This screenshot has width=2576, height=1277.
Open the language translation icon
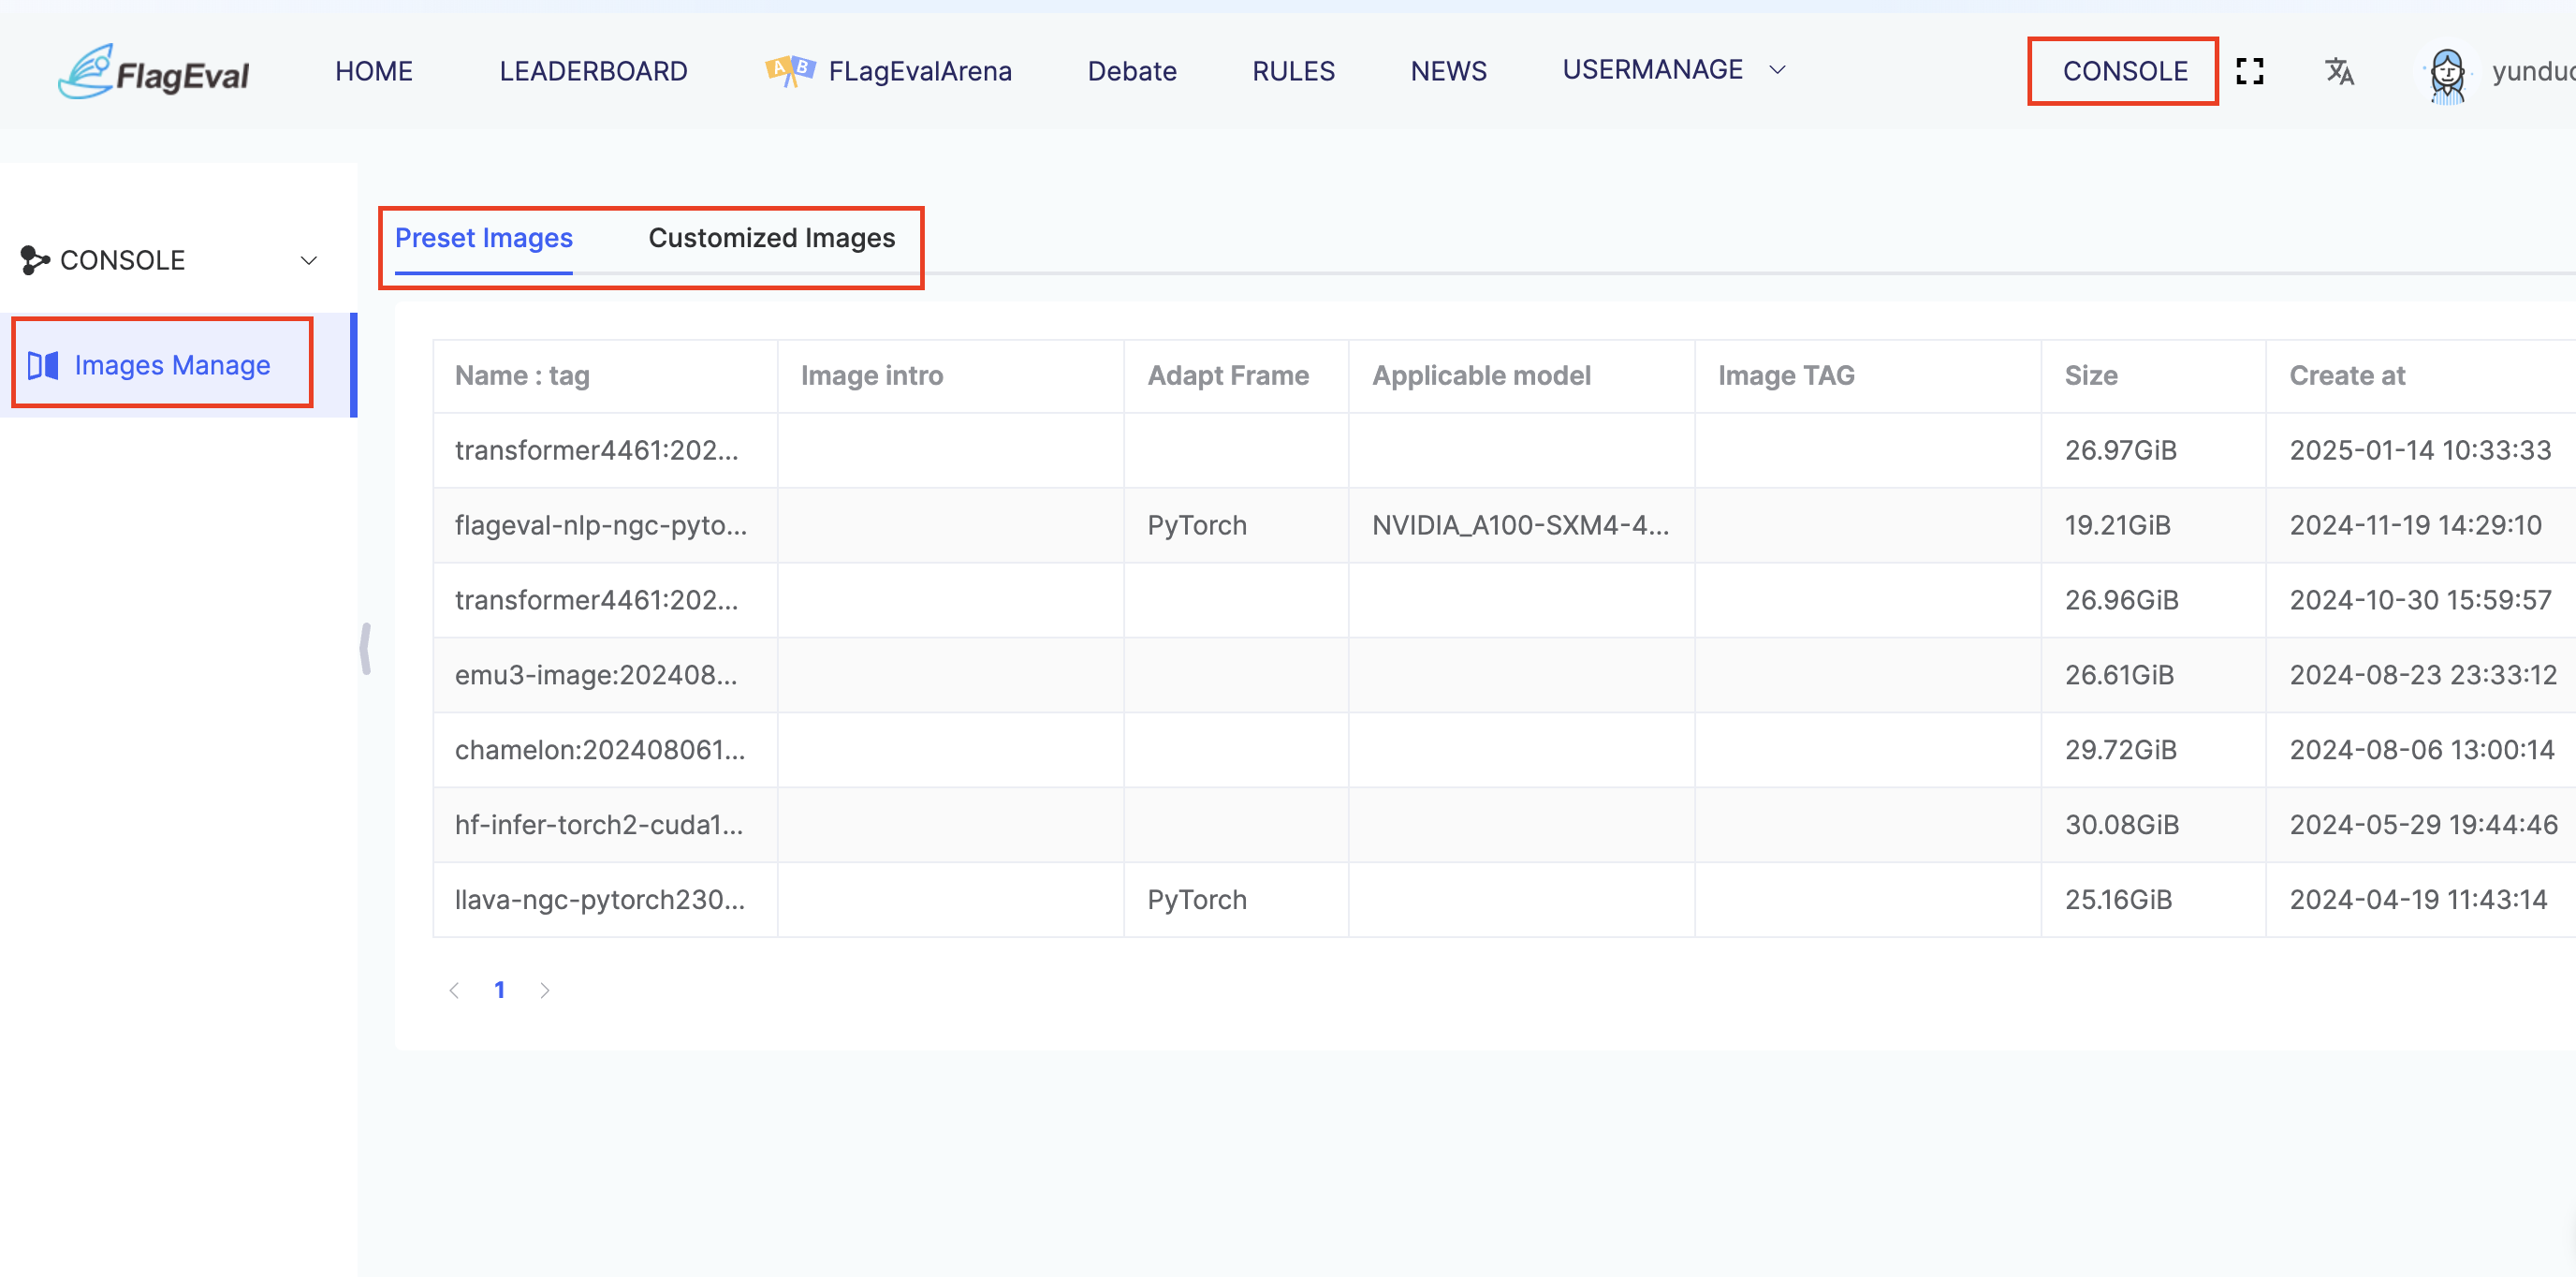2339,71
